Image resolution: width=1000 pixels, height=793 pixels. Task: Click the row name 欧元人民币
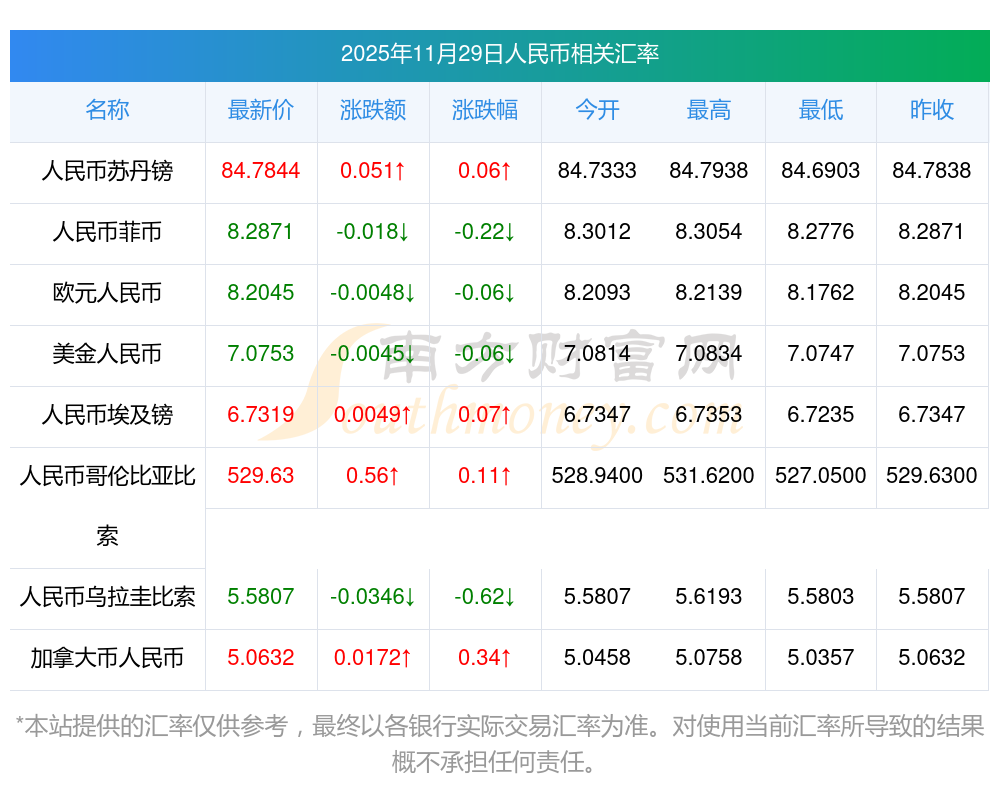coord(107,293)
